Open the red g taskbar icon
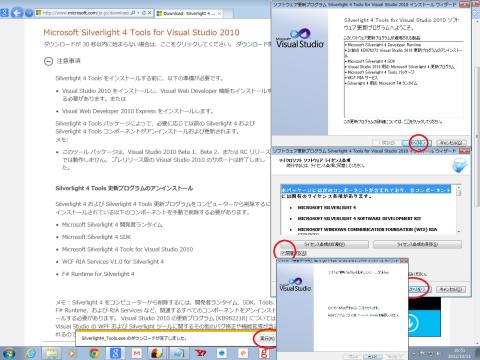Viewport: 480px width, 360px height. click(x=264, y=353)
